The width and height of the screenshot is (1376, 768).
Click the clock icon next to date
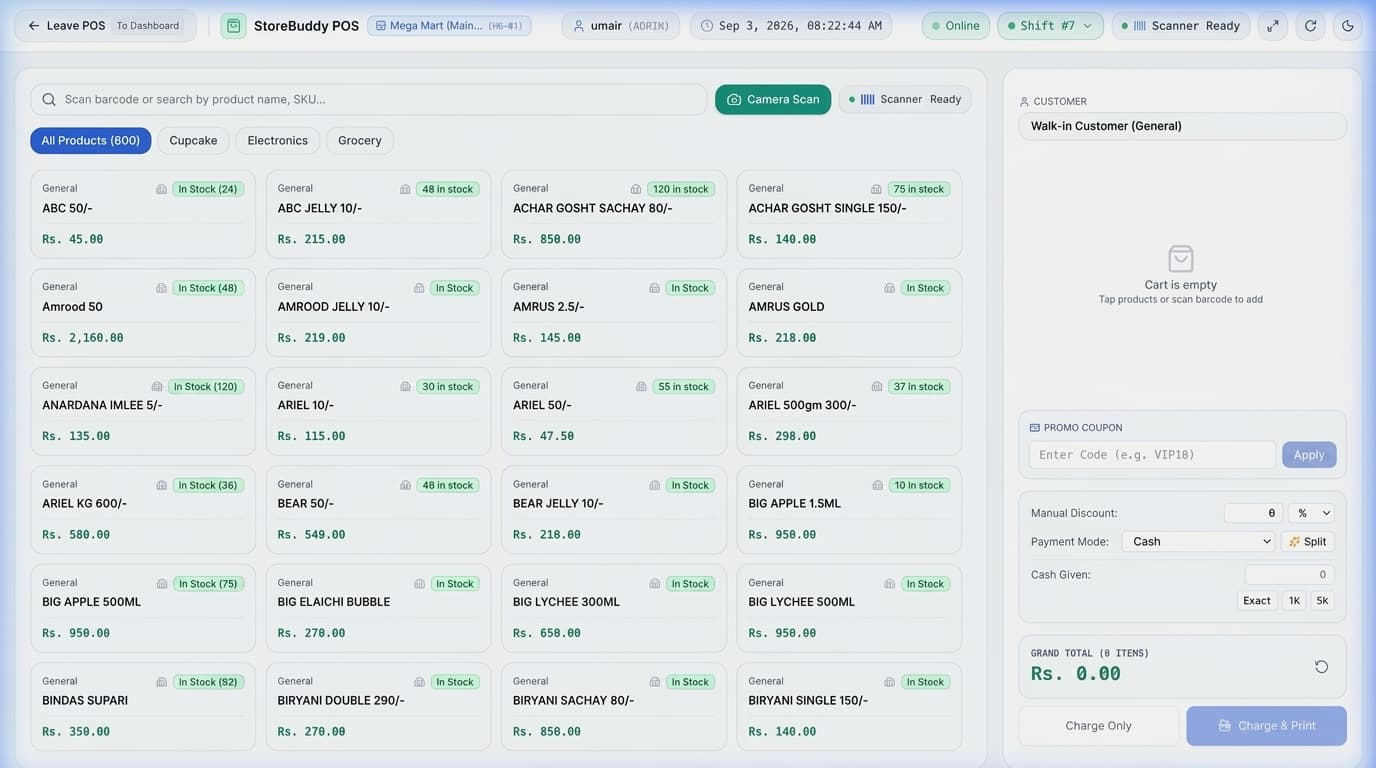707,26
